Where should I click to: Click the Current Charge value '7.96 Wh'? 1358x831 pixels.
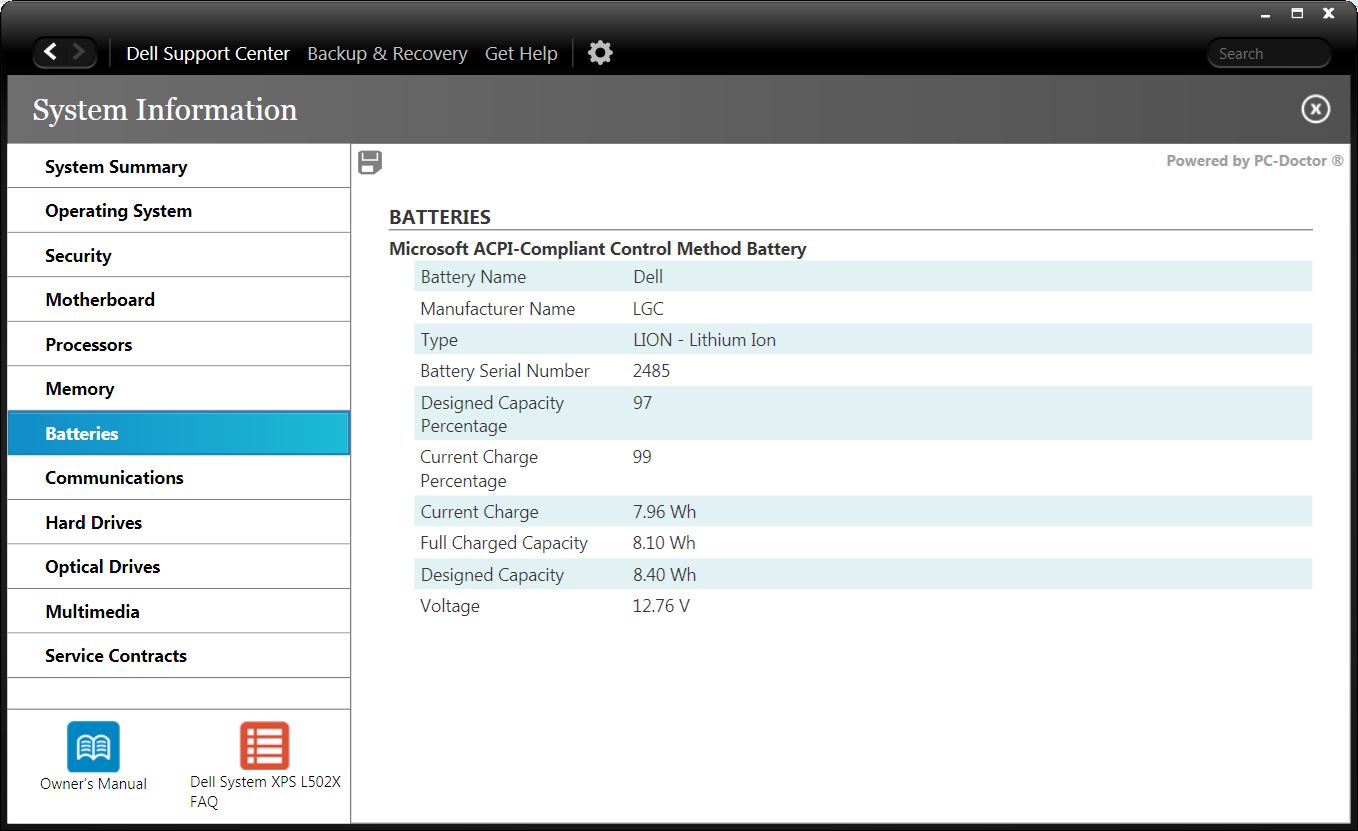click(664, 512)
